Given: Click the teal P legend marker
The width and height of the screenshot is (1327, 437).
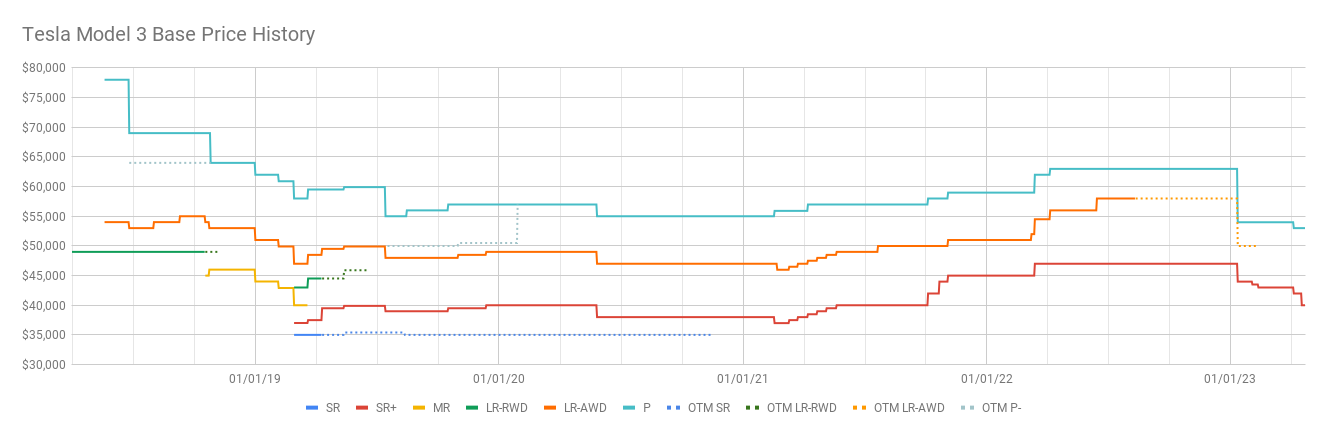Looking at the screenshot, I should [627, 408].
